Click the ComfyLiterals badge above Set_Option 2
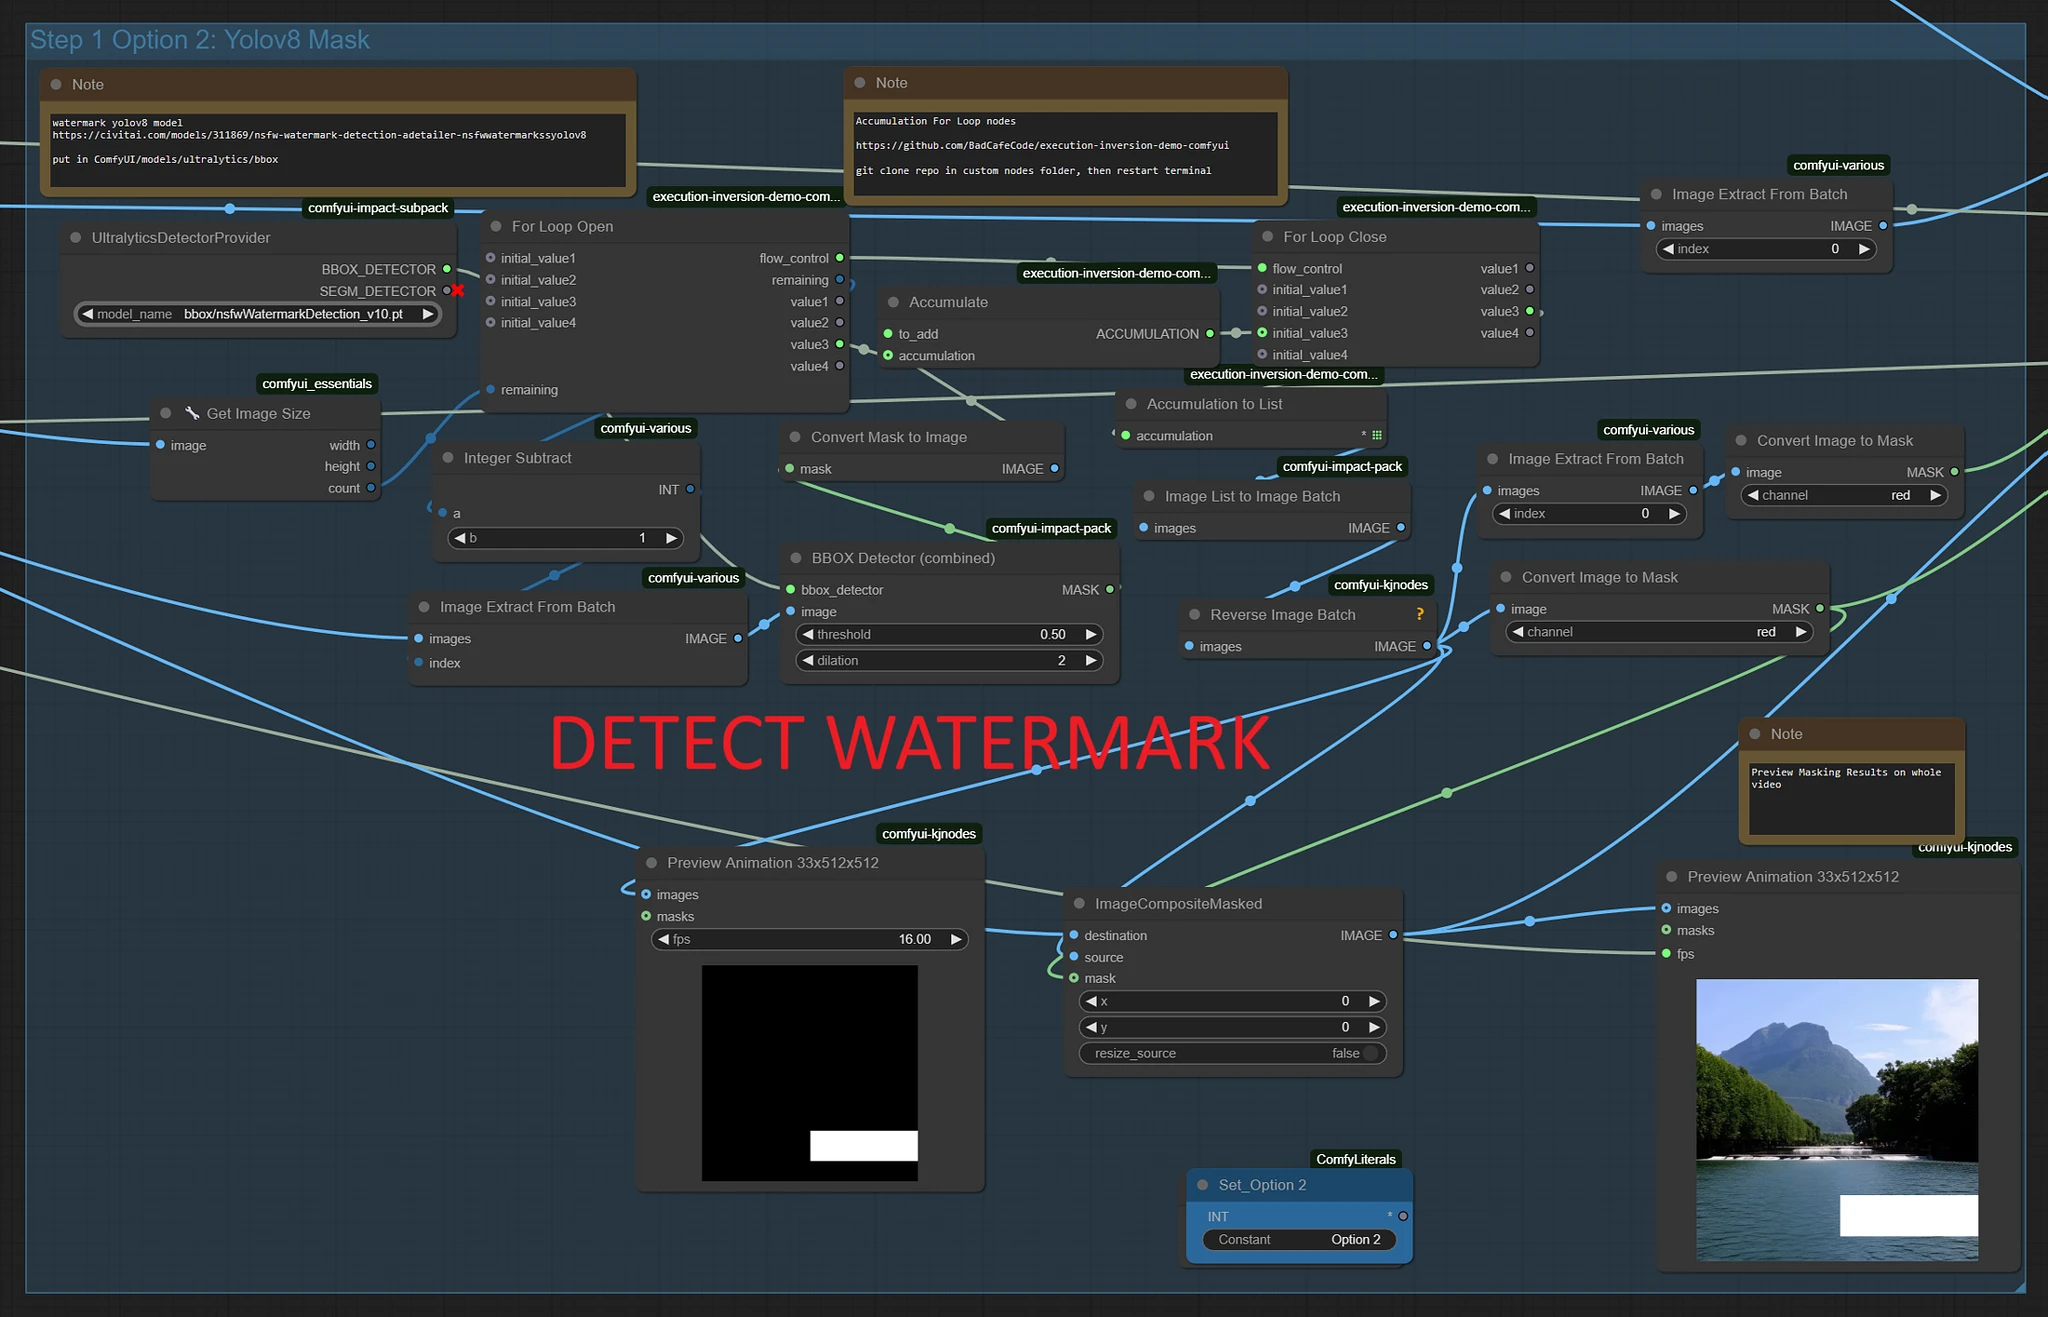The image size is (2048, 1317). tap(1355, 1159)
